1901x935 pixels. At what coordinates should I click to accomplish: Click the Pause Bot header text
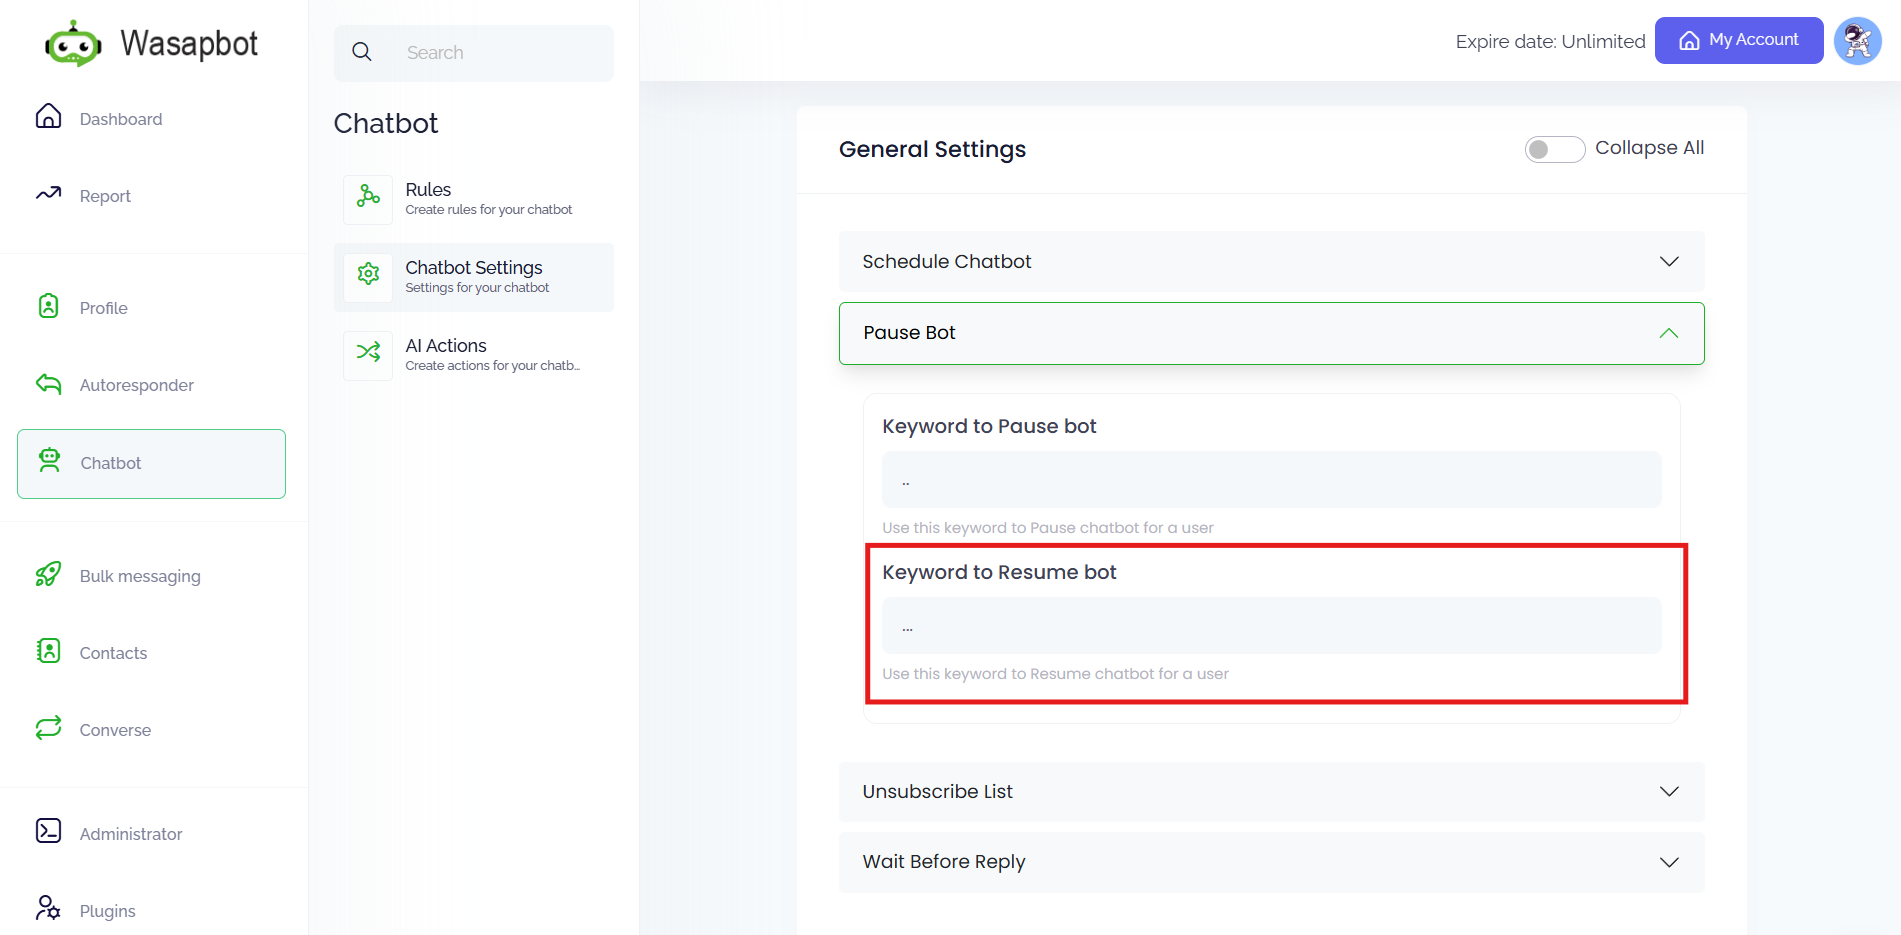tap(909, 332)
